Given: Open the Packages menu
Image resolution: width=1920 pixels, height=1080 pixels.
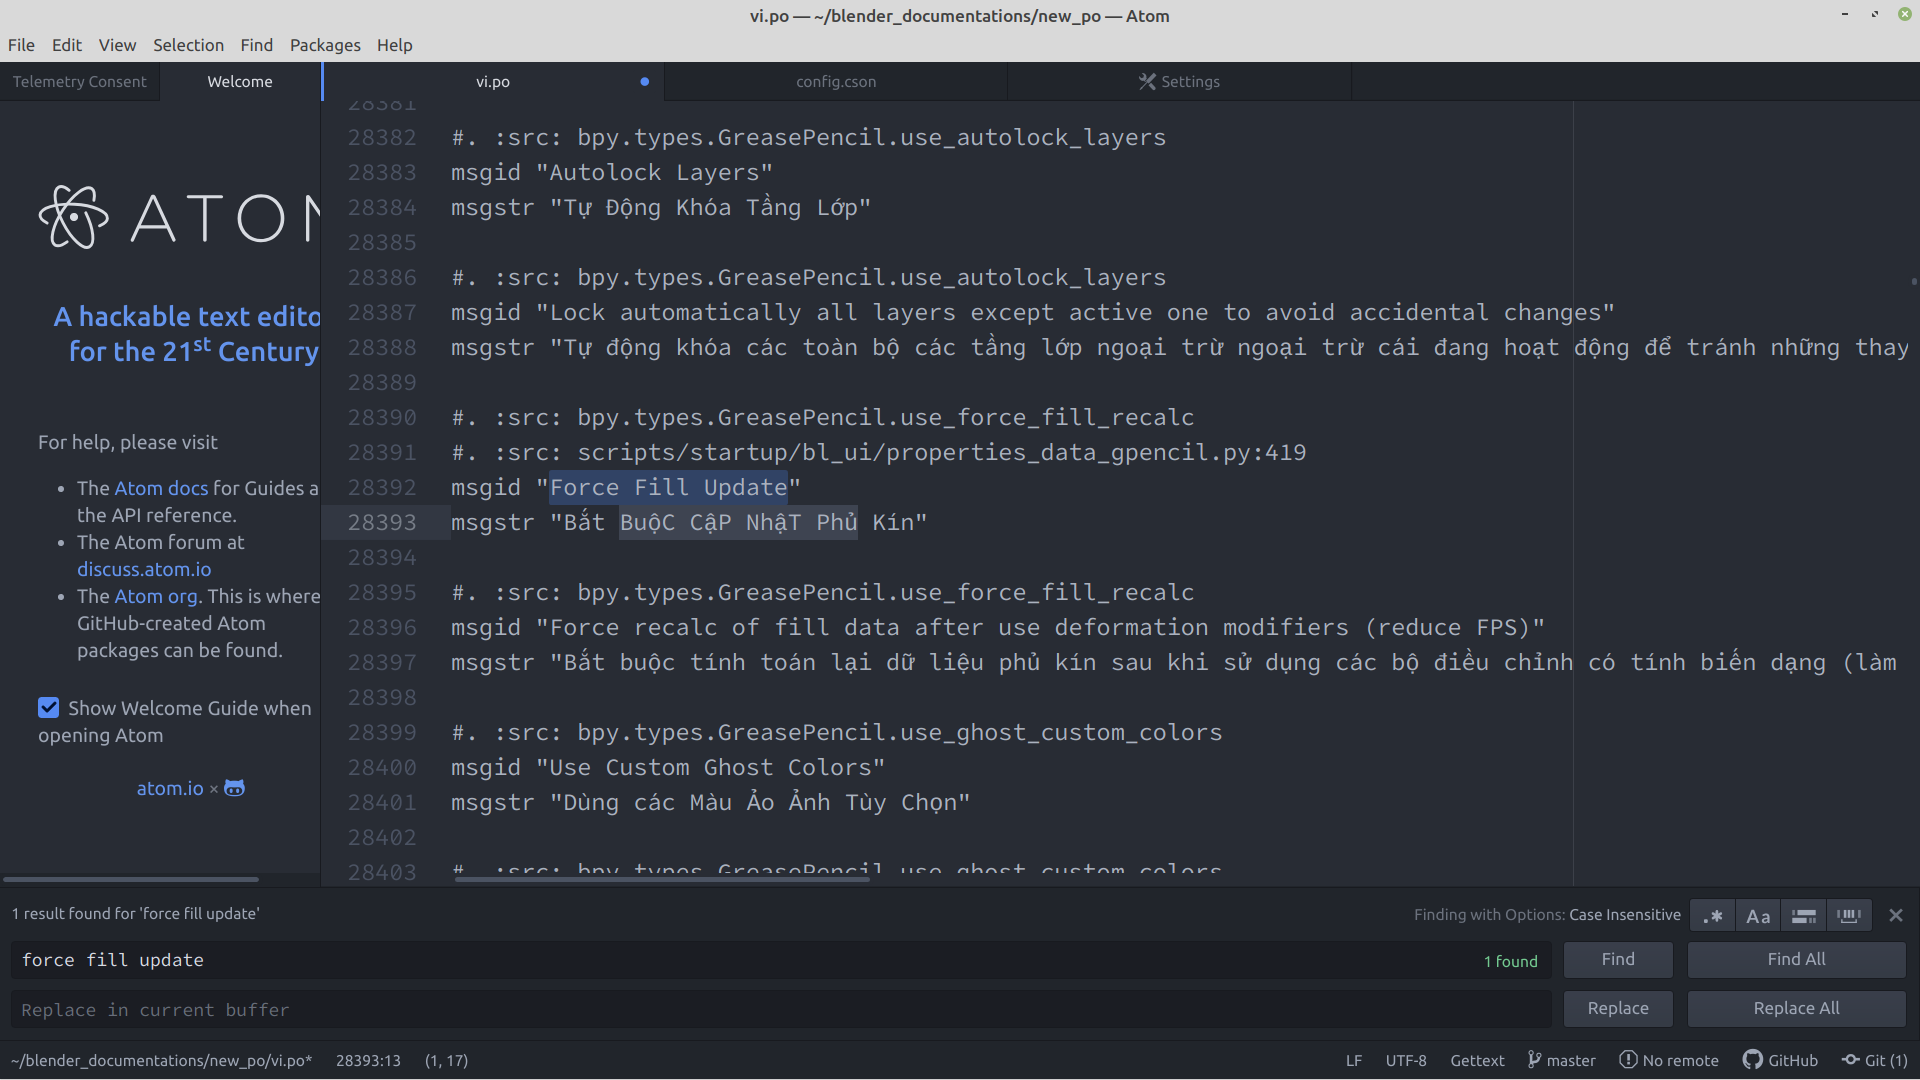Looking at the screenshot, I should pyautogui.click(x=325, y=45).
